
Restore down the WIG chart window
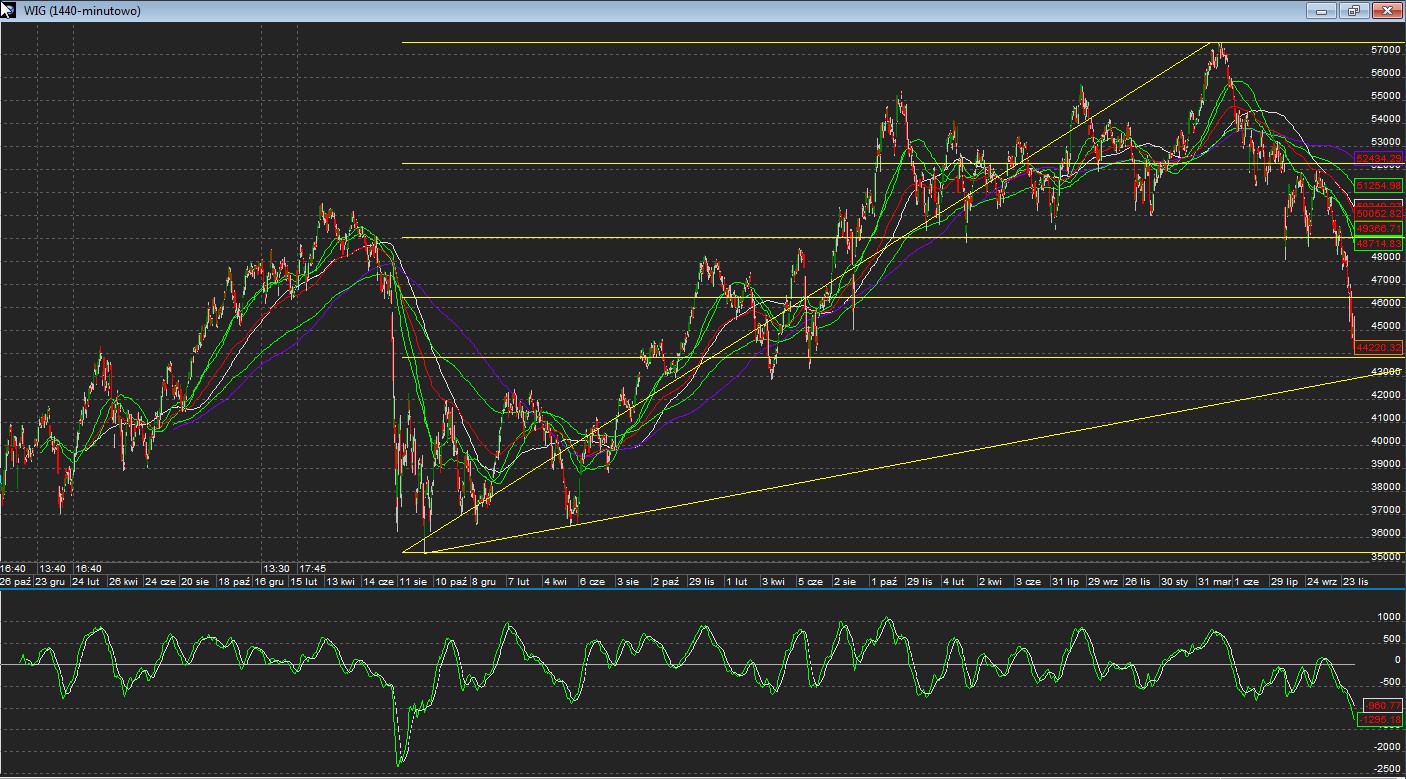(1354, 11)
